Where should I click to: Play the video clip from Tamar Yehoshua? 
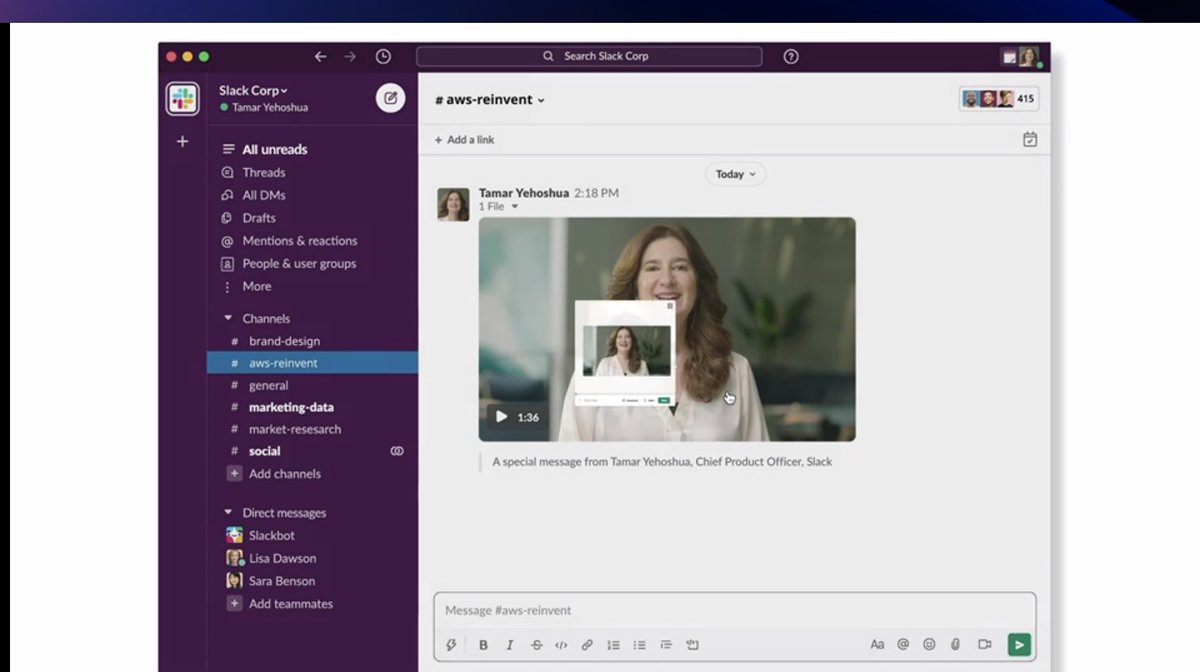pyautogui.click(x=502, y=417)
